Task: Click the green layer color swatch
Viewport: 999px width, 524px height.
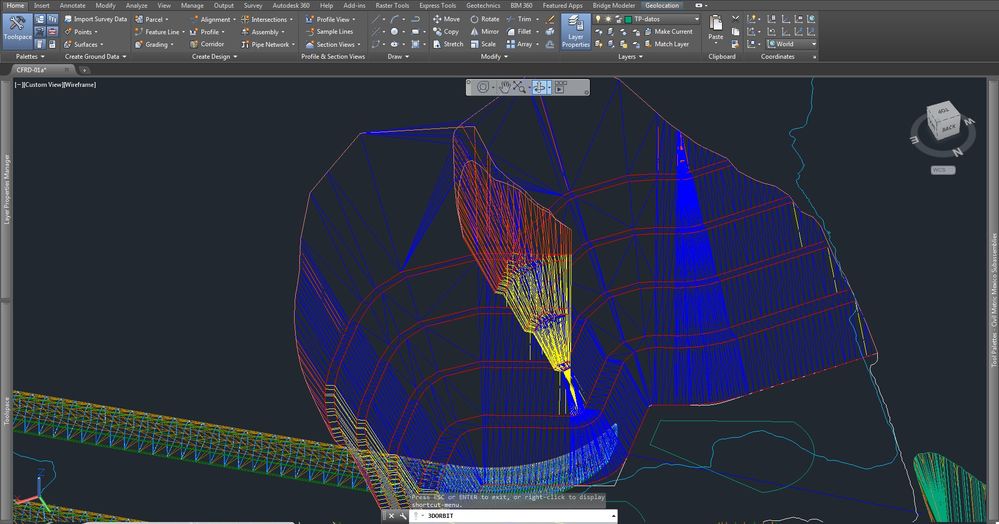Action: click(x=628, y=19)
